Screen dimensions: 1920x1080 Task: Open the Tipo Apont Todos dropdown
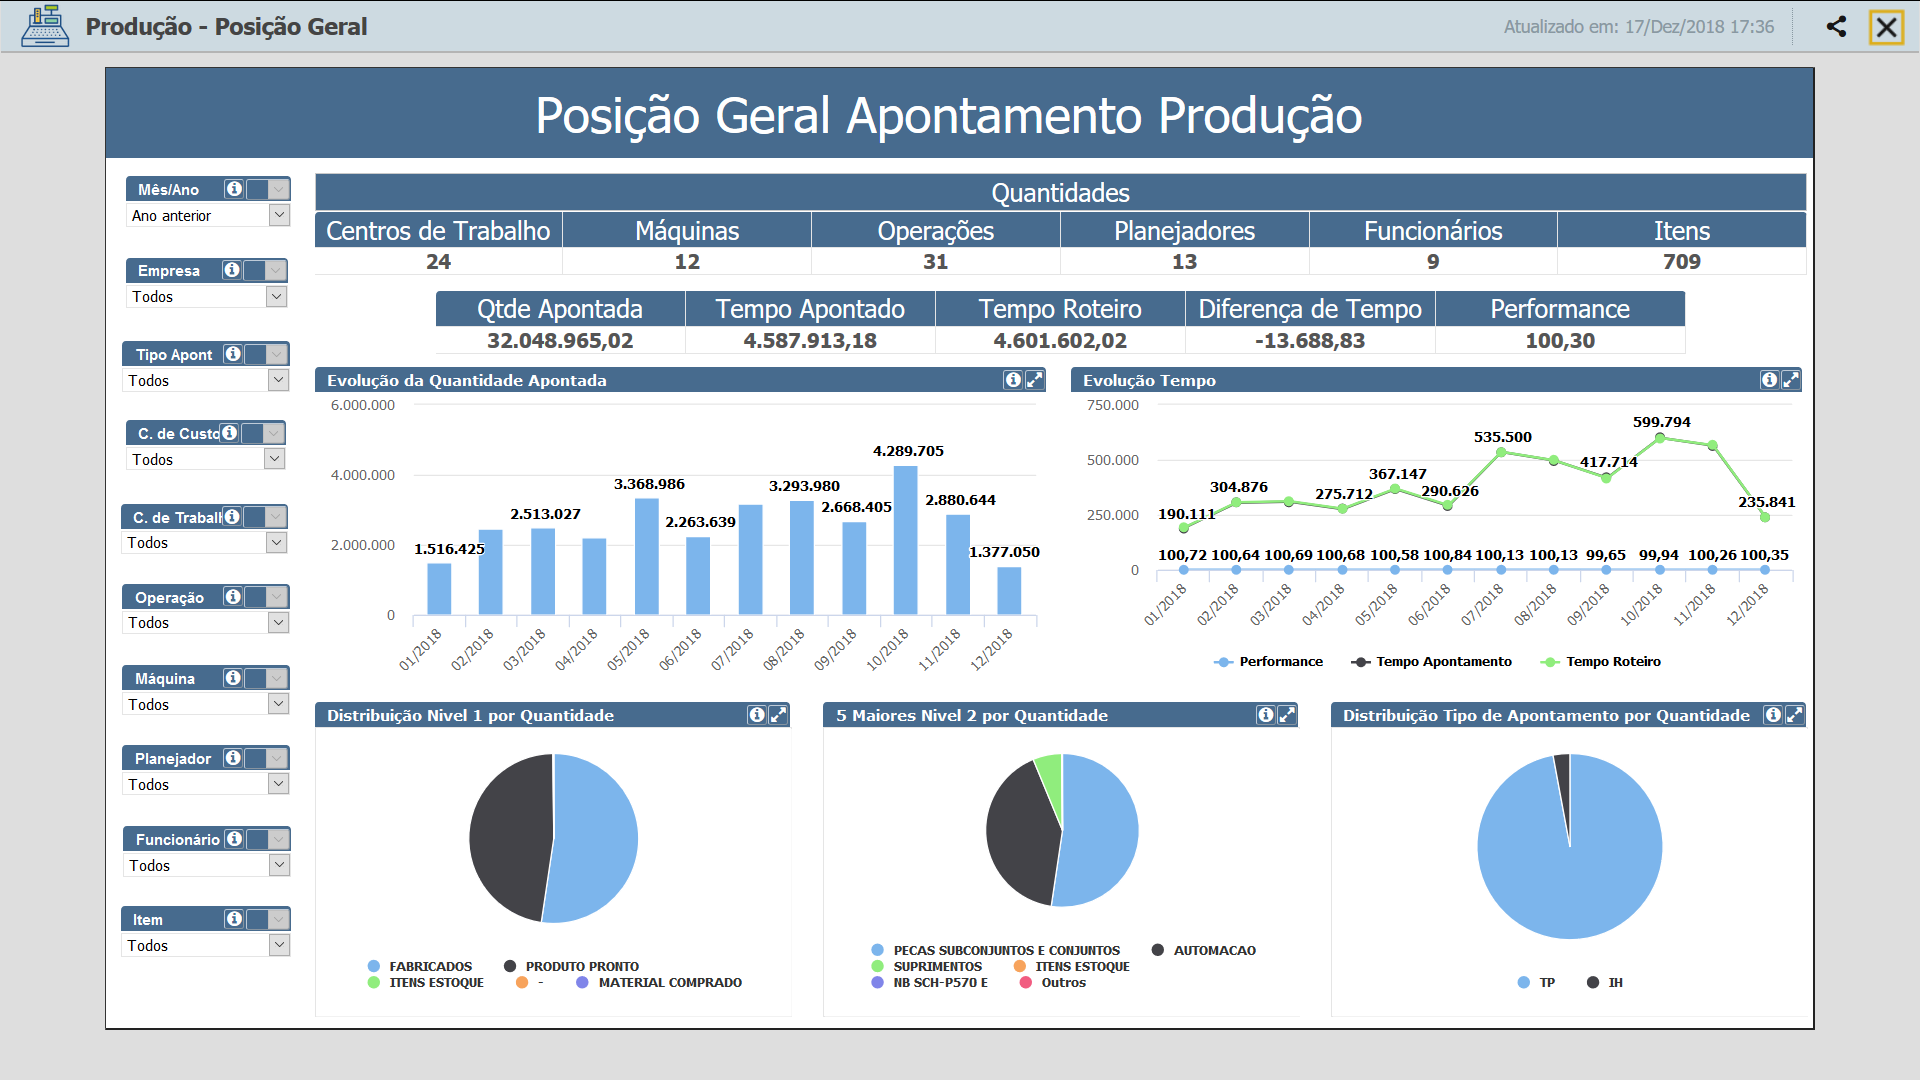pyautogui.click(x=277, y=380)
